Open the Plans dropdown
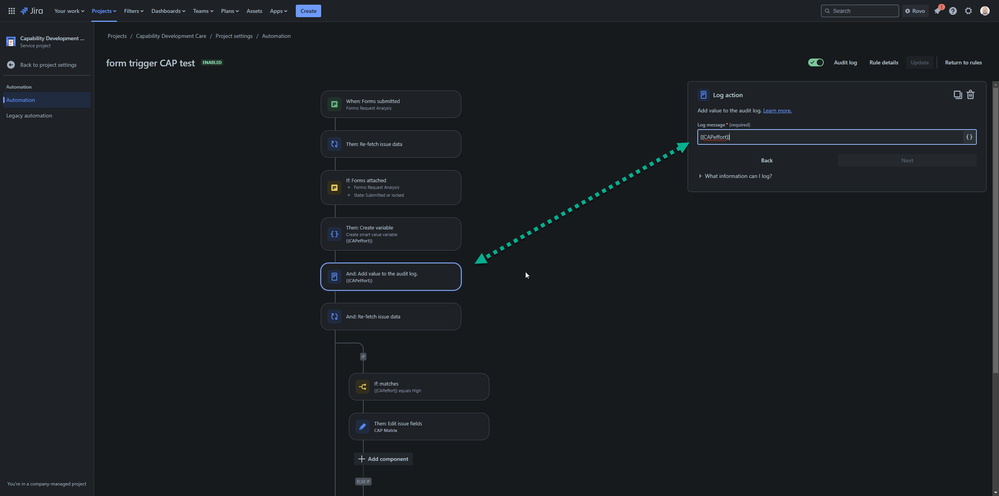 point(231,11)
